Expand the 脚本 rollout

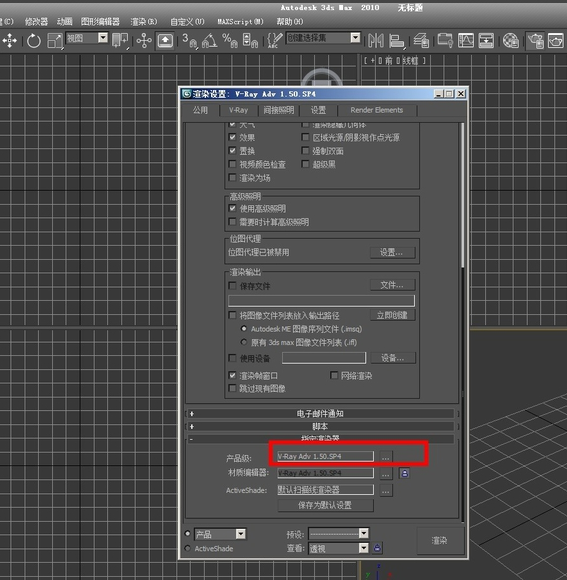[x=320, y=426]
